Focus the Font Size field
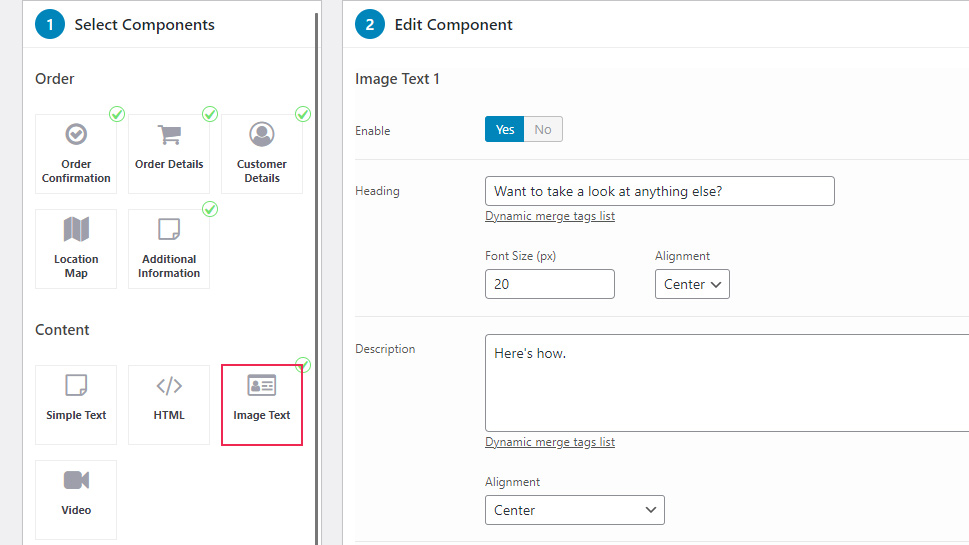The image size is (969, 545). [x=550, y=284]
